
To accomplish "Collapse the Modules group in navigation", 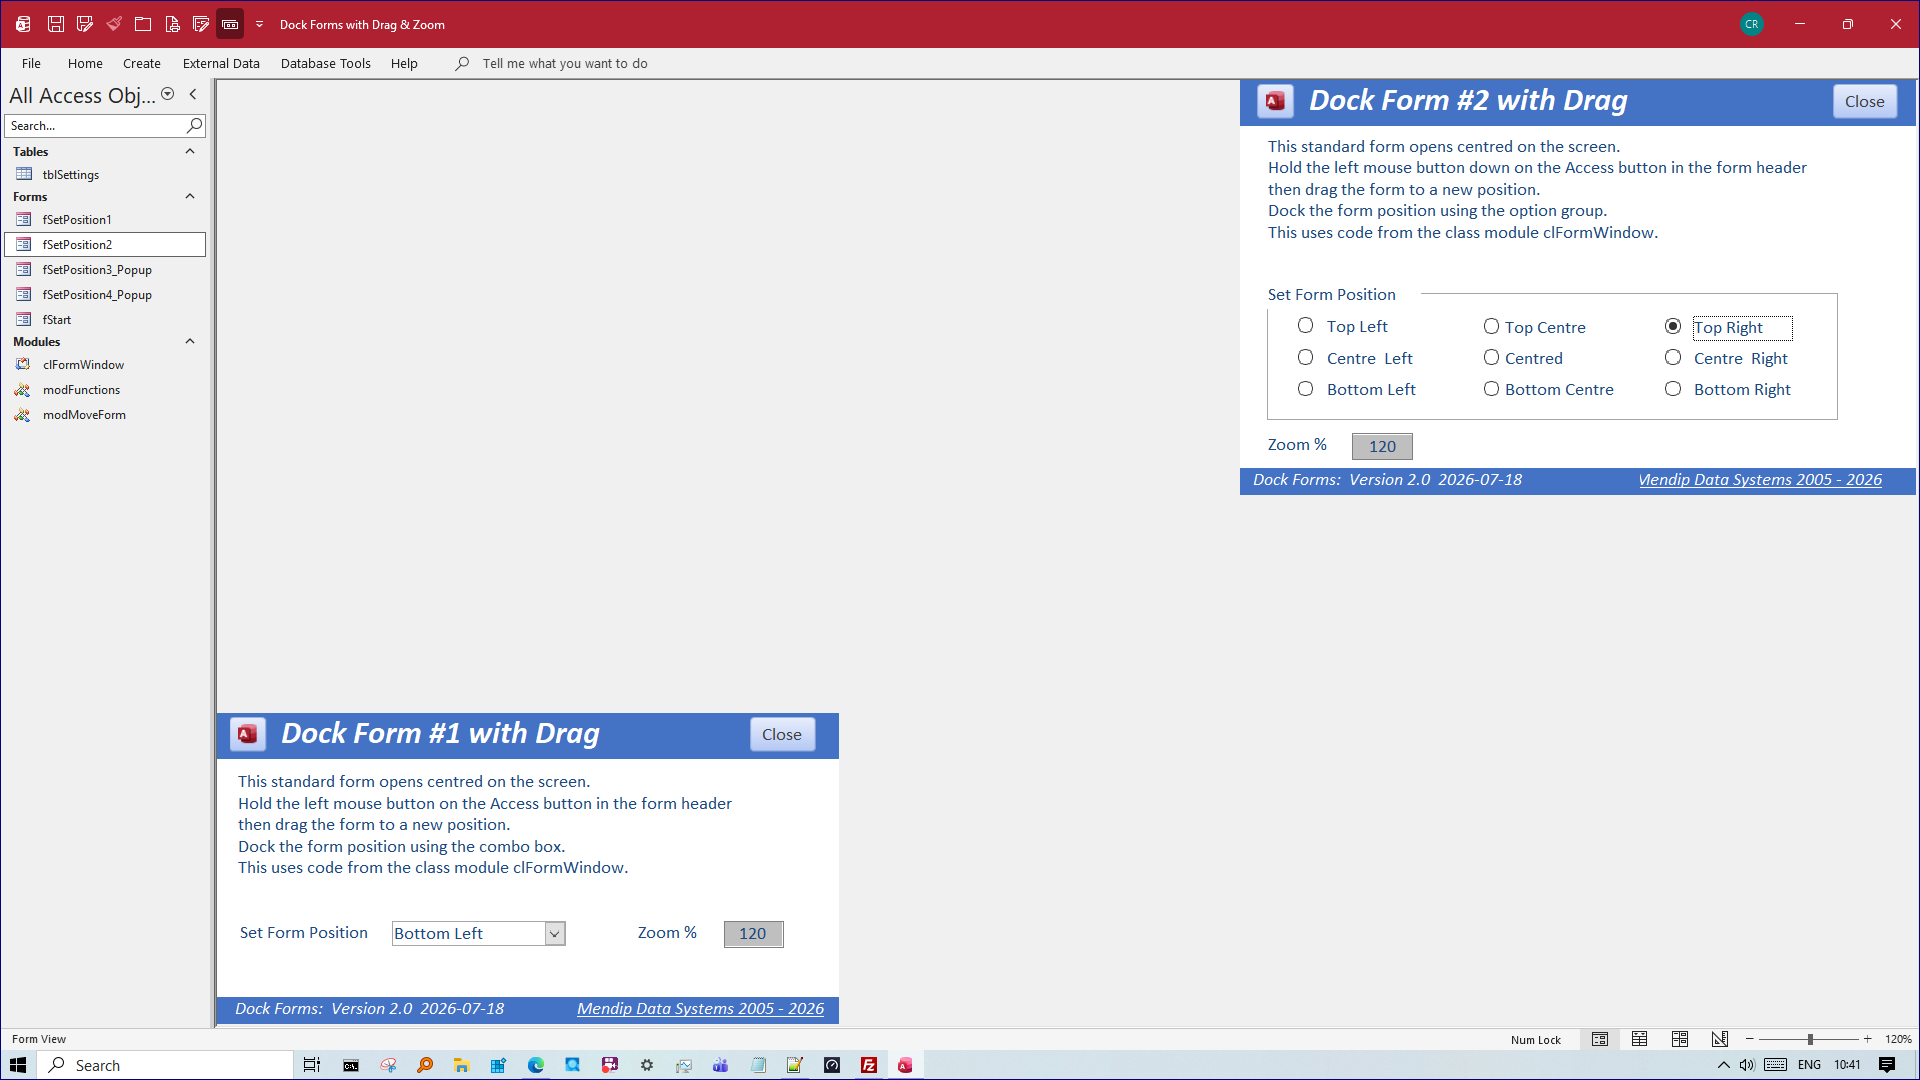I will [x=190, y=342].
